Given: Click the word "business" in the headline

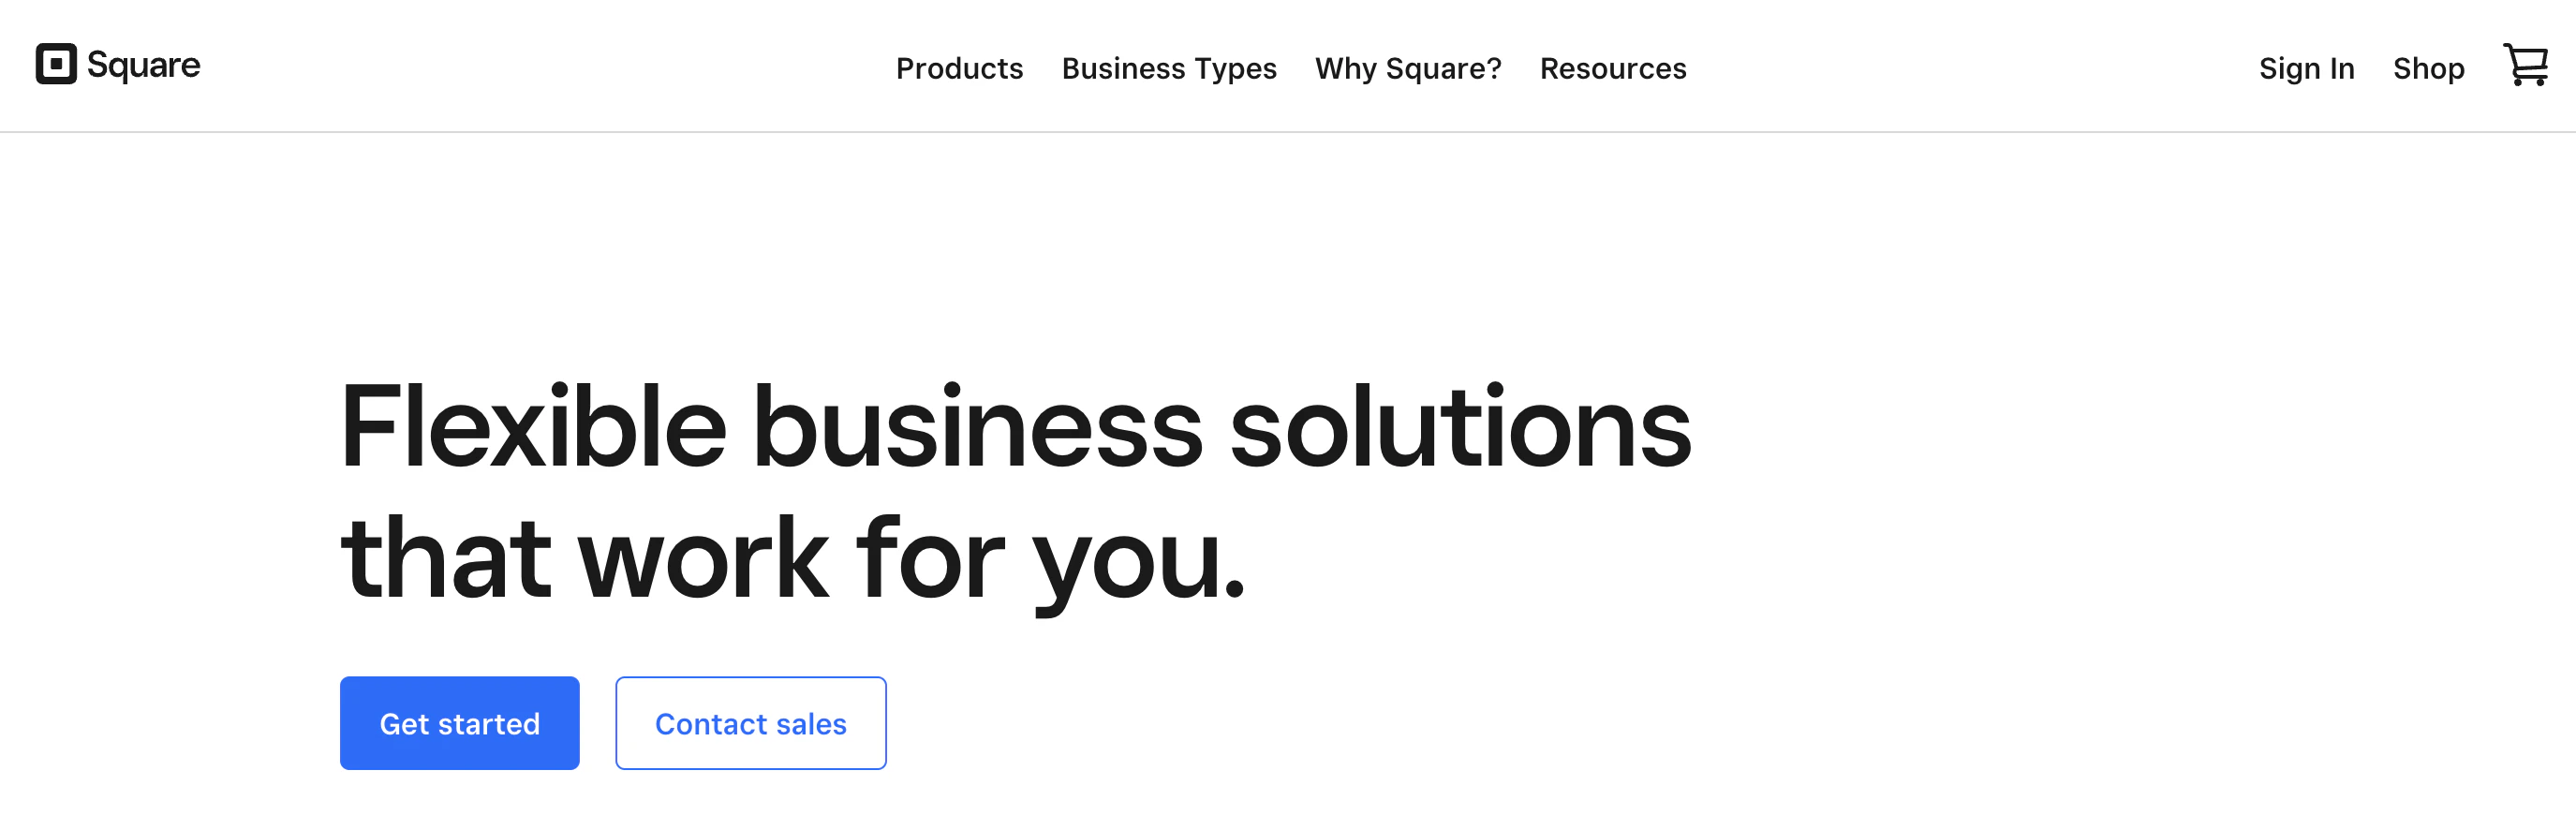Looking at the screenshot, I should (977, 425).
